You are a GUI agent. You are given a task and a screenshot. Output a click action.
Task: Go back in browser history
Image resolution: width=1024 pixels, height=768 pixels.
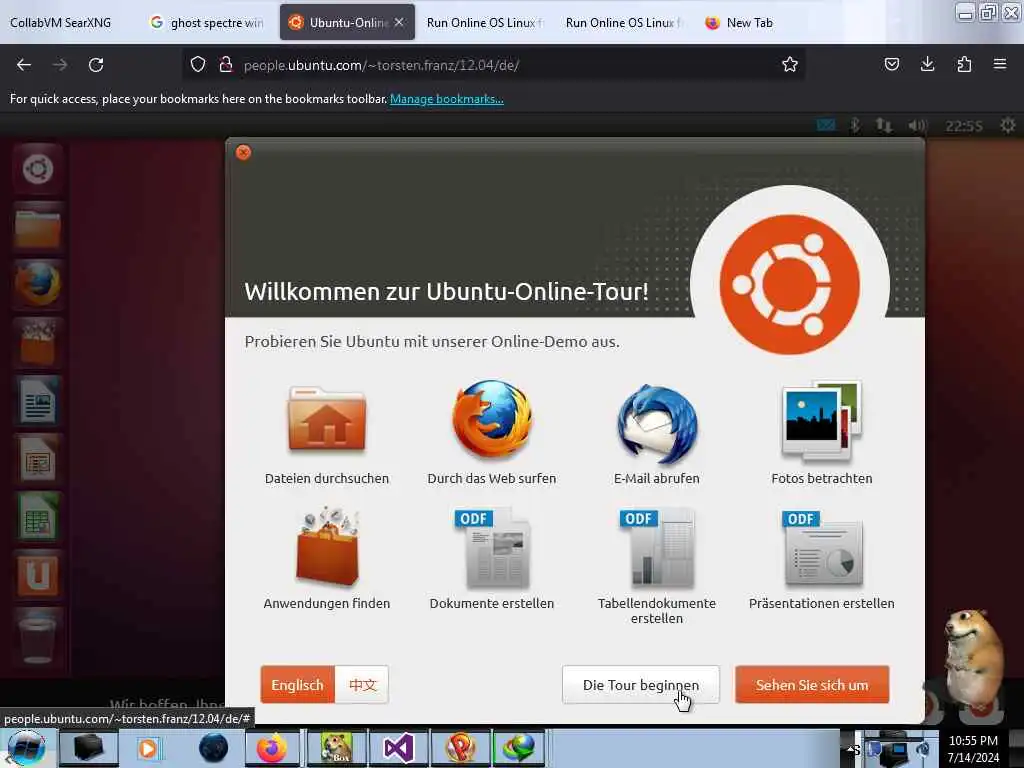(24, 65)
